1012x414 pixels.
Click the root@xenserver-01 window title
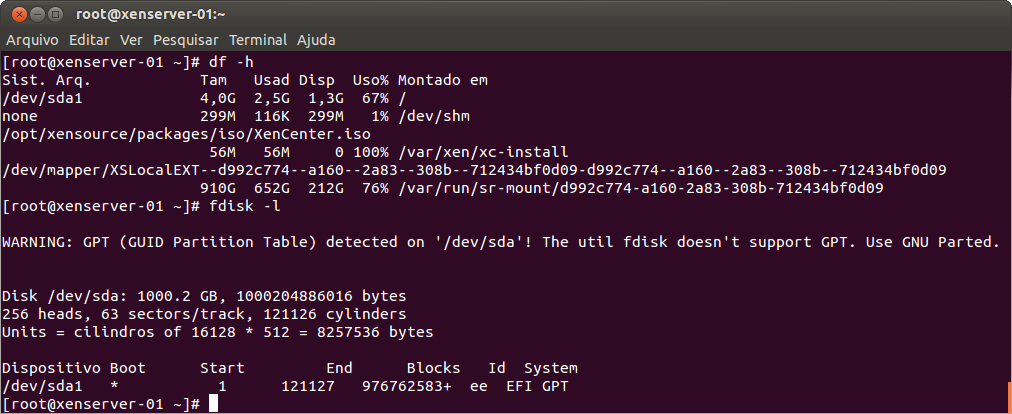pyautogui.click(x=150, y=14)
